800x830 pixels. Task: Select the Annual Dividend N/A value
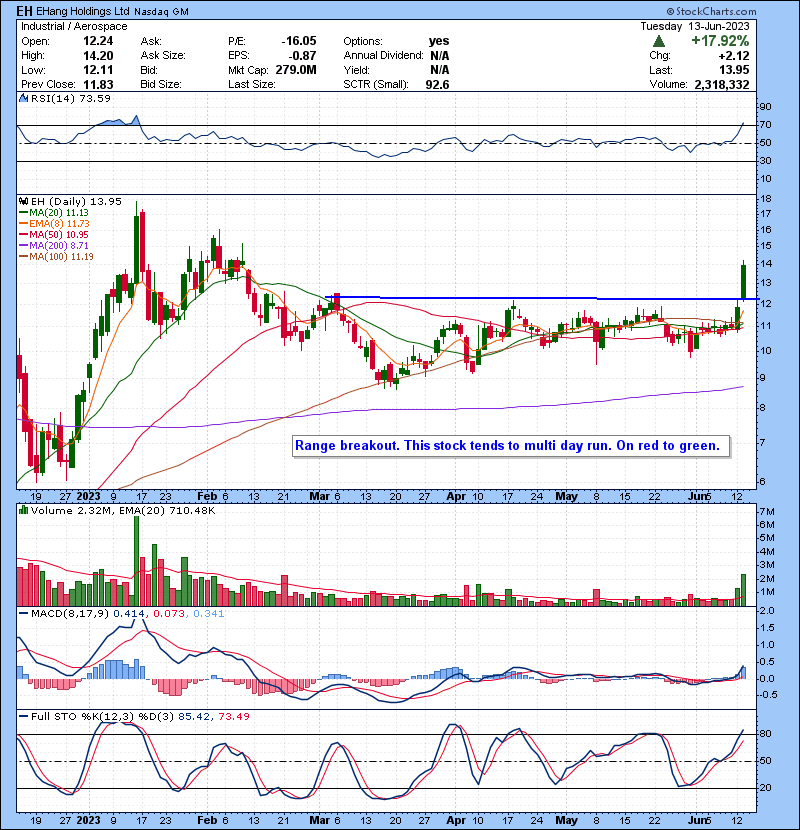pyautogui.click(x=439, y=56)
